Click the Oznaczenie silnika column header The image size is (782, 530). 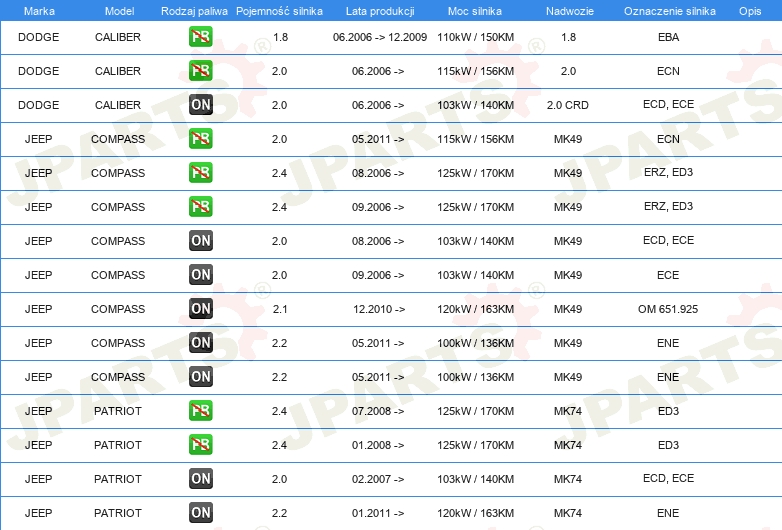click(669, 10)
